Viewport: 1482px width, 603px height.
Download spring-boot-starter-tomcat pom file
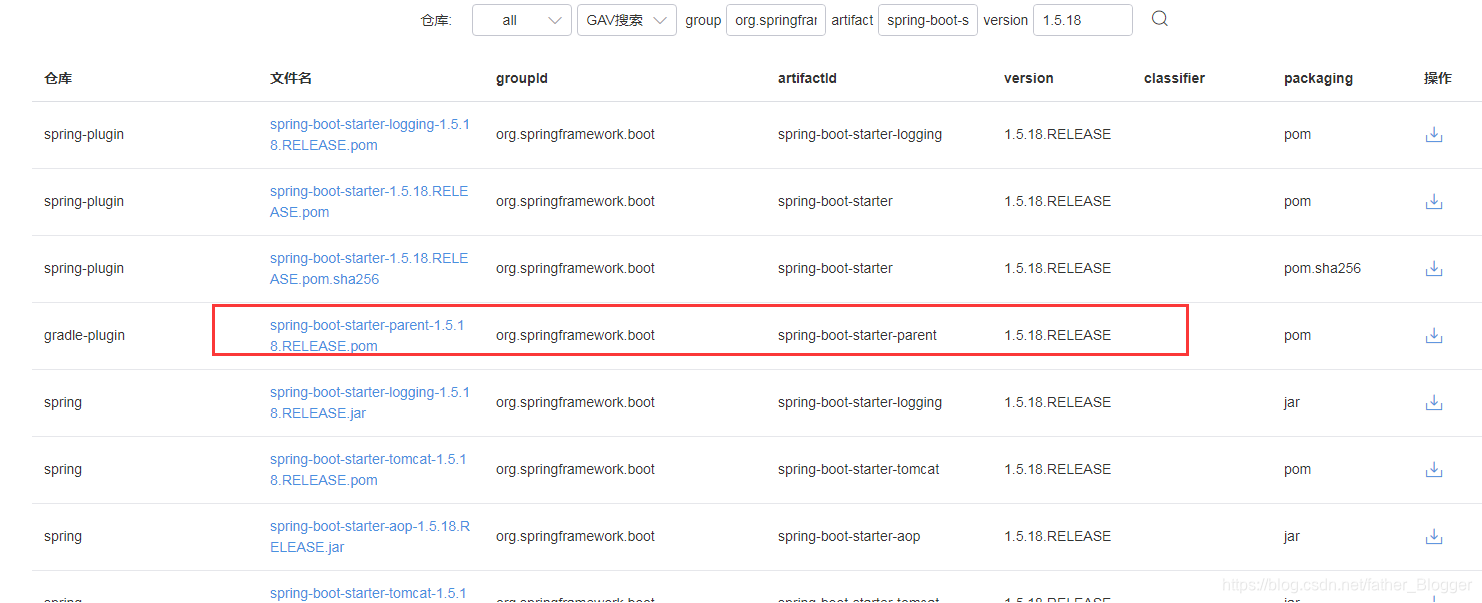pyautogui.click(x=1433, y=469)
